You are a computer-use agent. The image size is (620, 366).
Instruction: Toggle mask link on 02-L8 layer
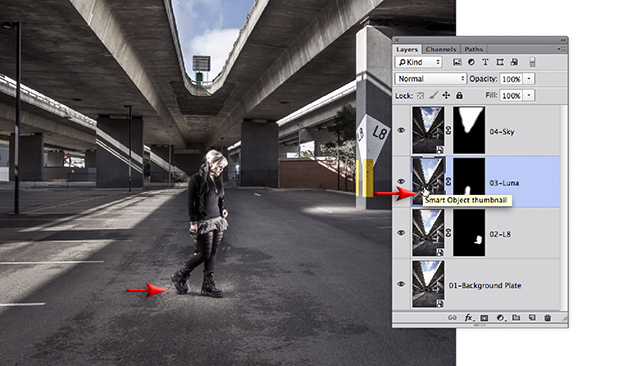(x=448, y=233)
